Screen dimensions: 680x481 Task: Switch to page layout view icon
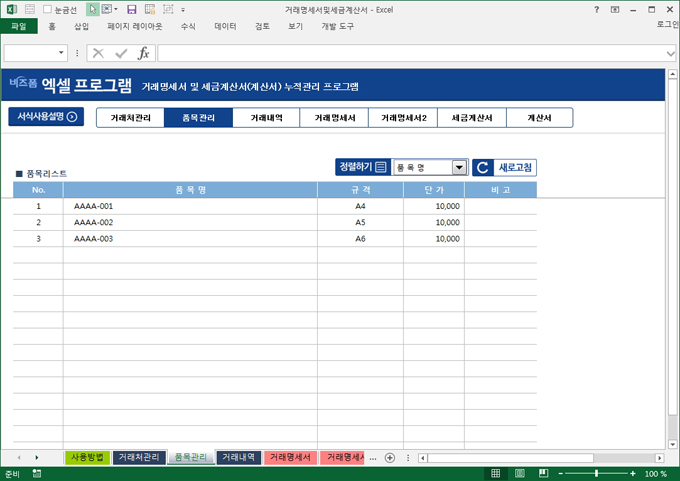click(x=520, y=474)
